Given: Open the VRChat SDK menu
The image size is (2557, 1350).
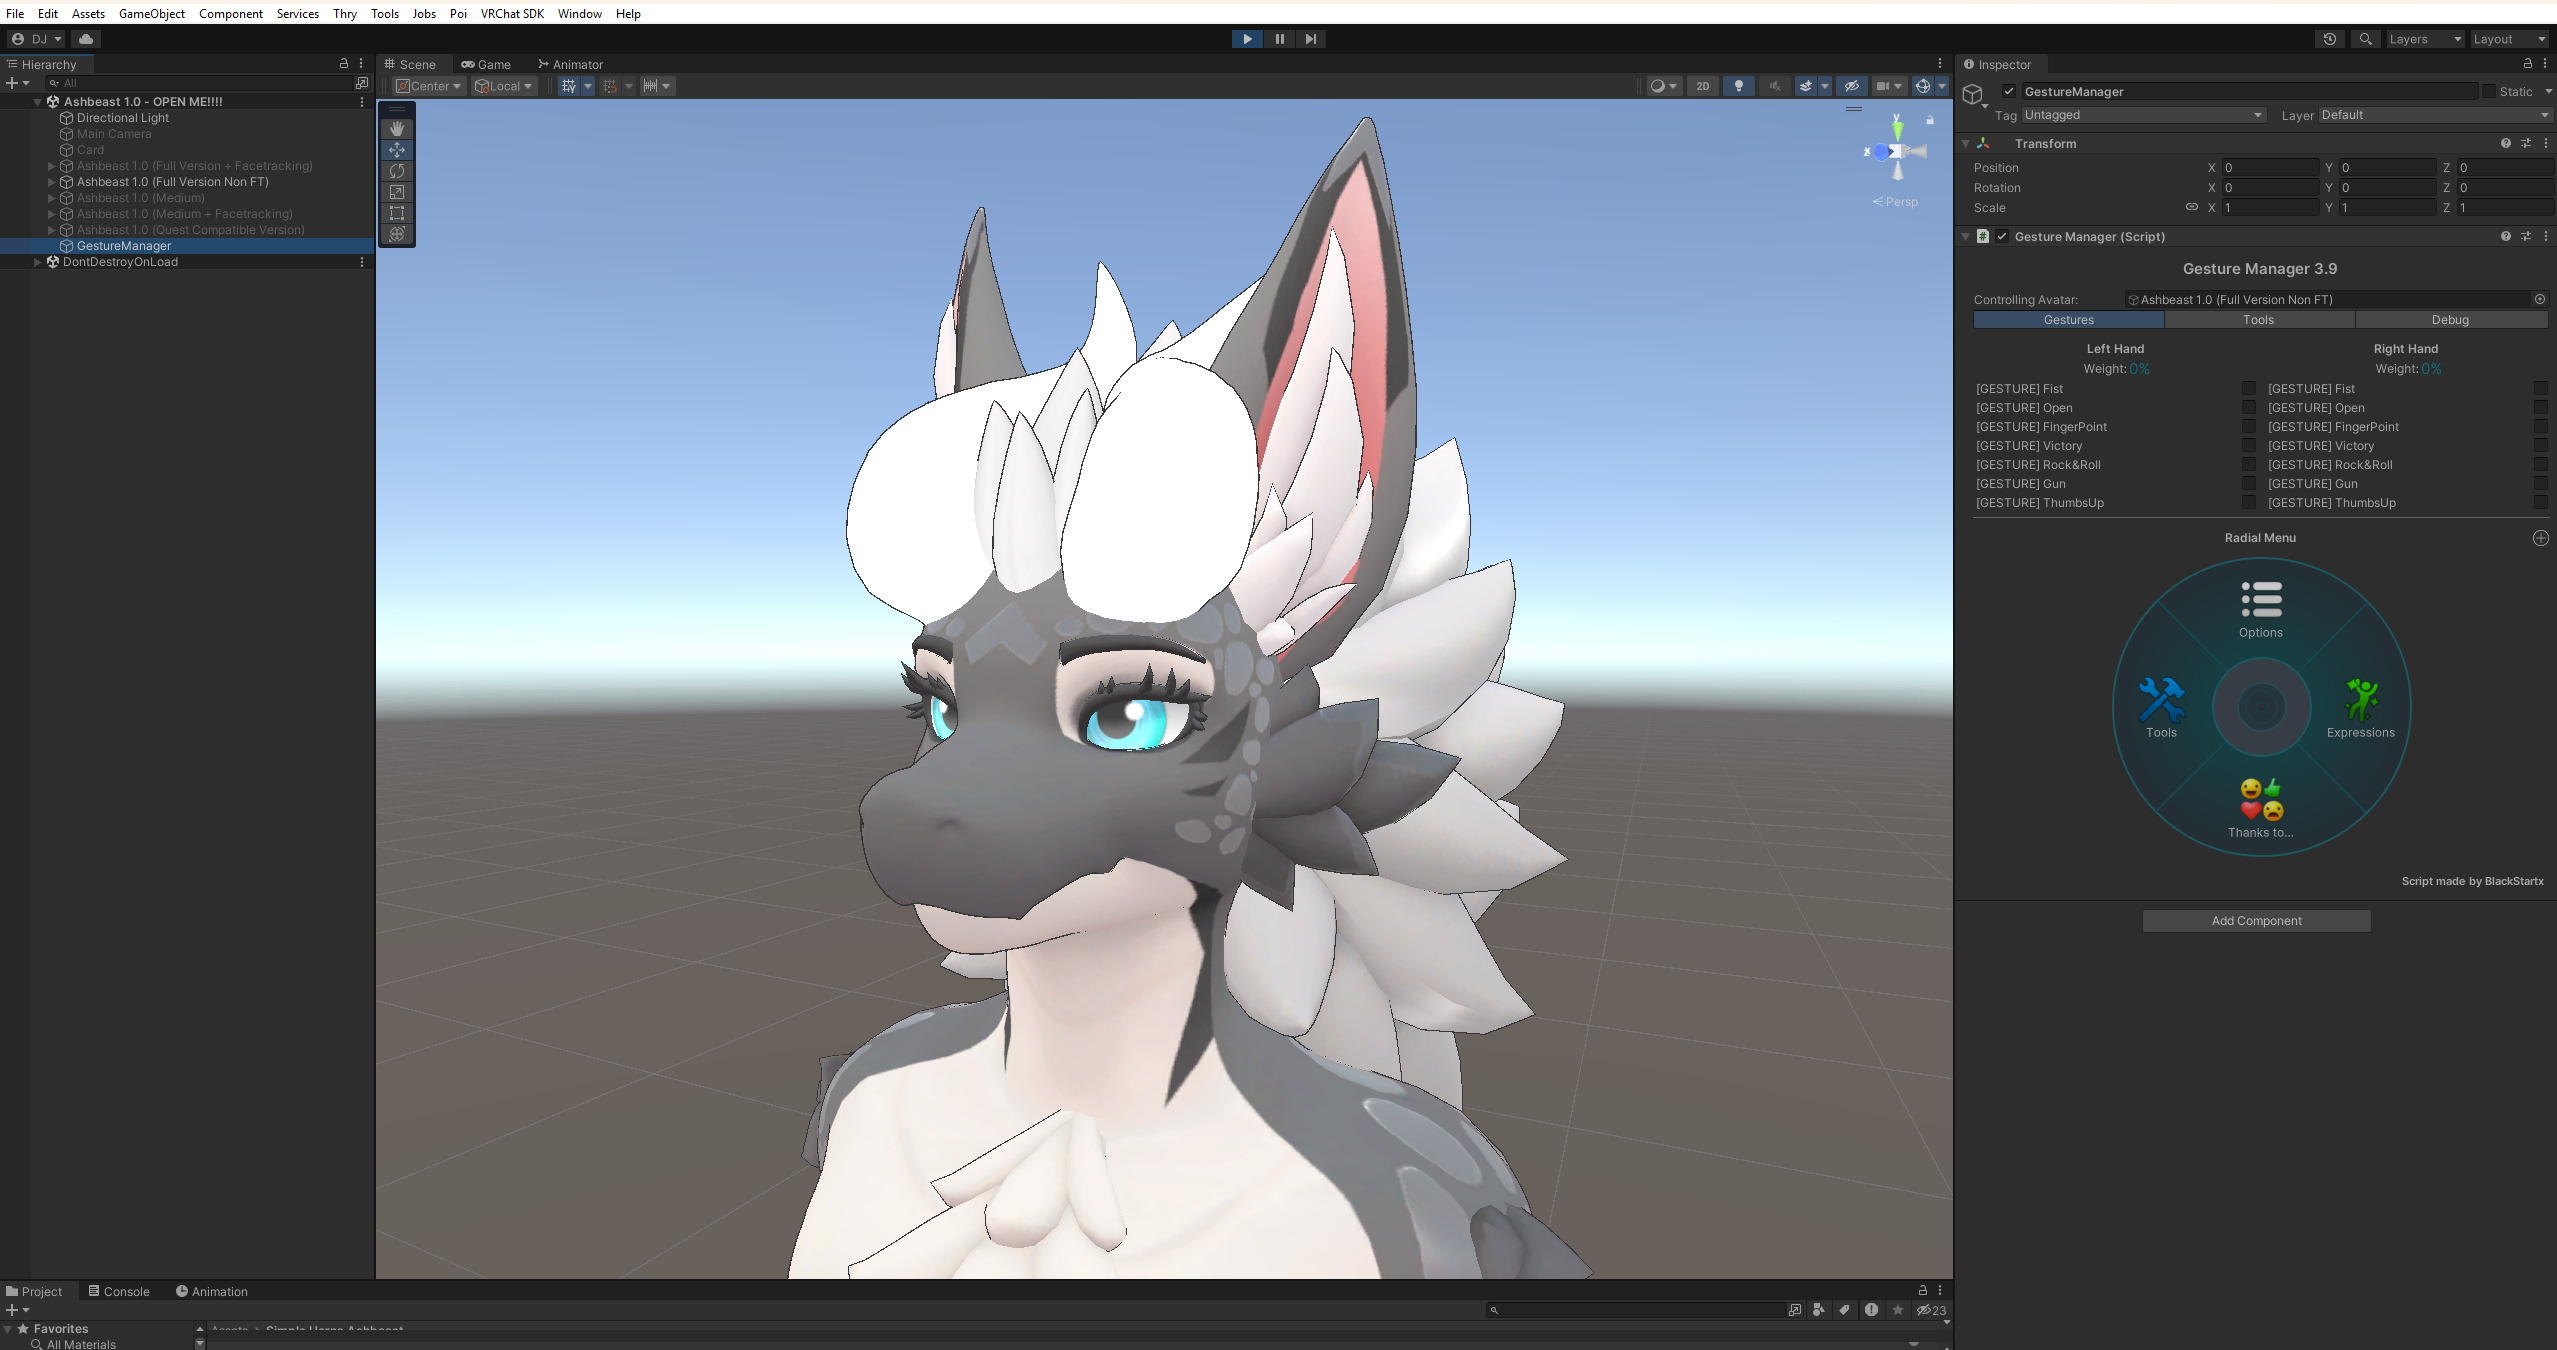Looking at the screenshot, I should click(512, 13).
